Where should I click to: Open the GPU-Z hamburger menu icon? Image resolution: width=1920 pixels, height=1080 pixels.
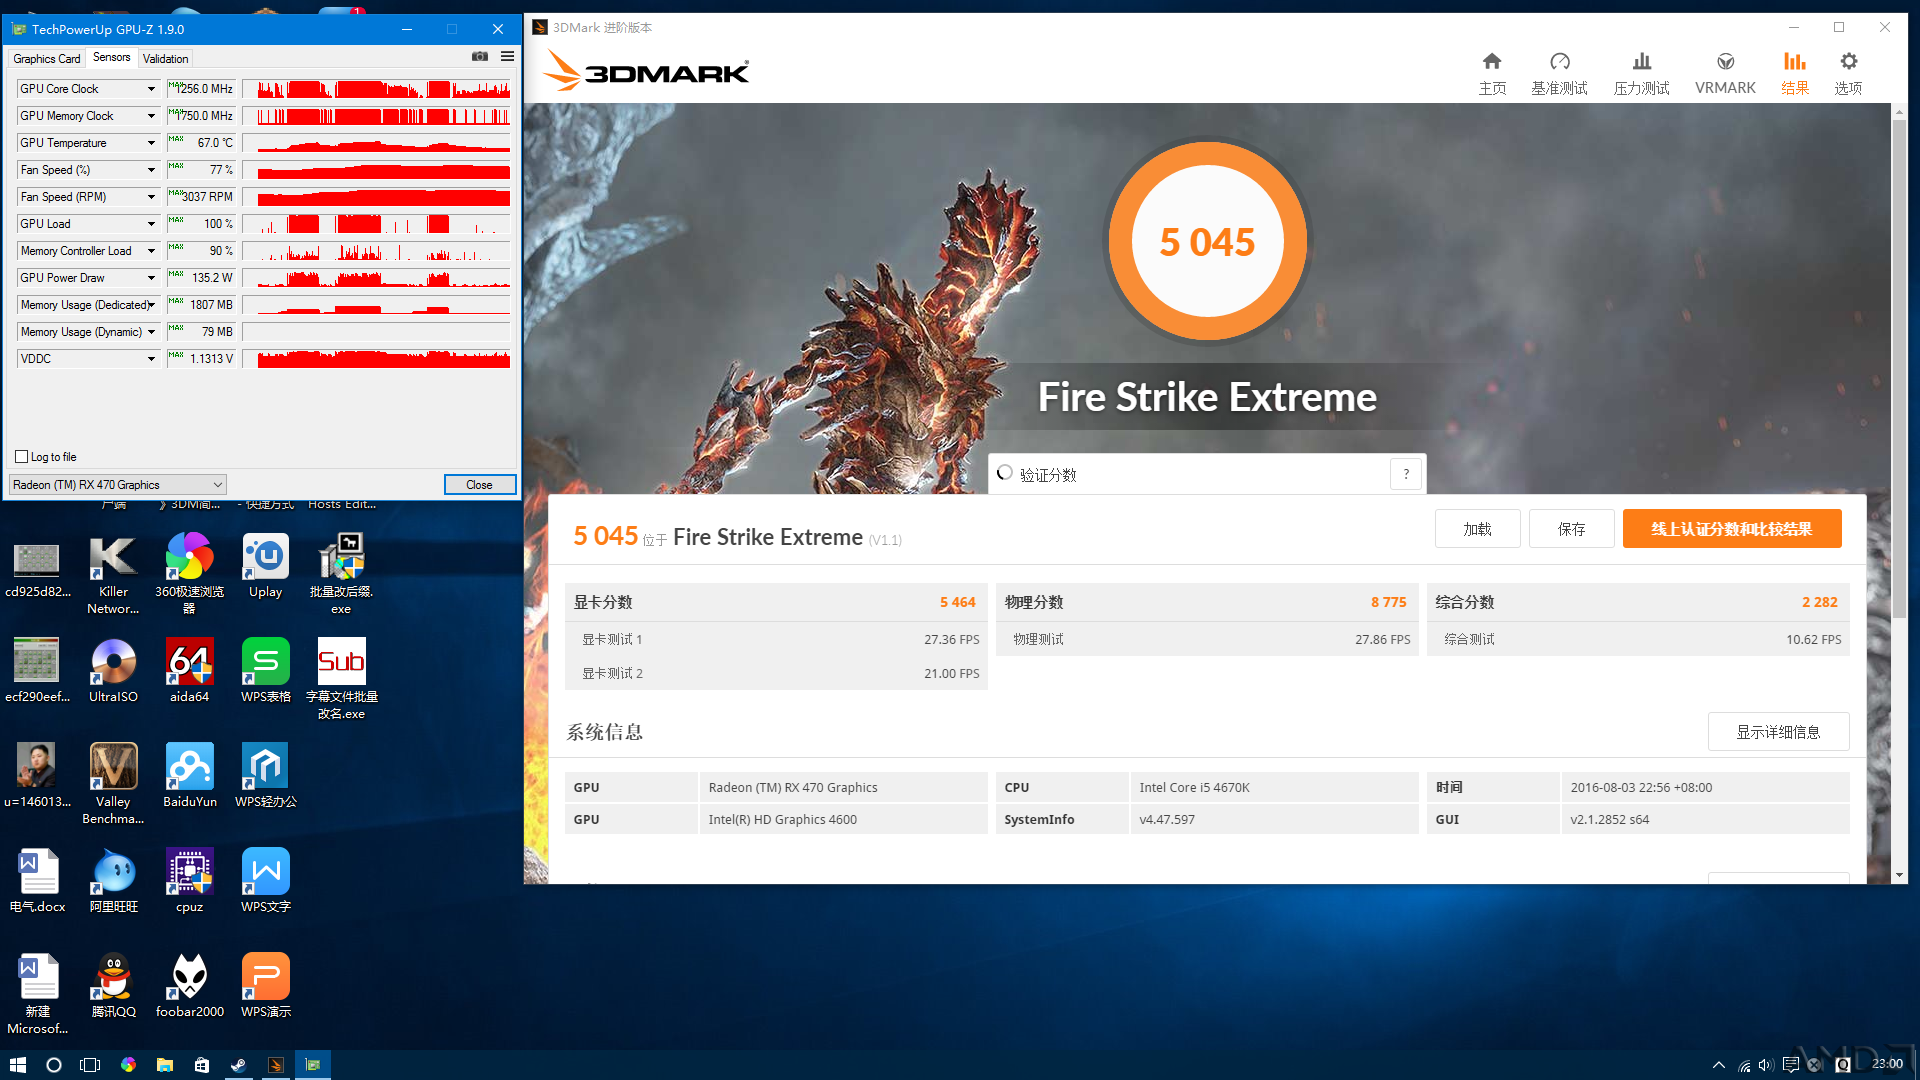point(507,57)
